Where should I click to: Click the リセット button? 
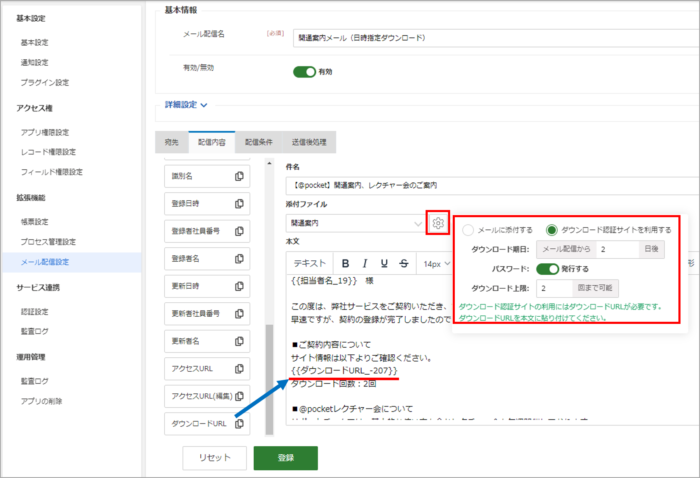point(215,458)
